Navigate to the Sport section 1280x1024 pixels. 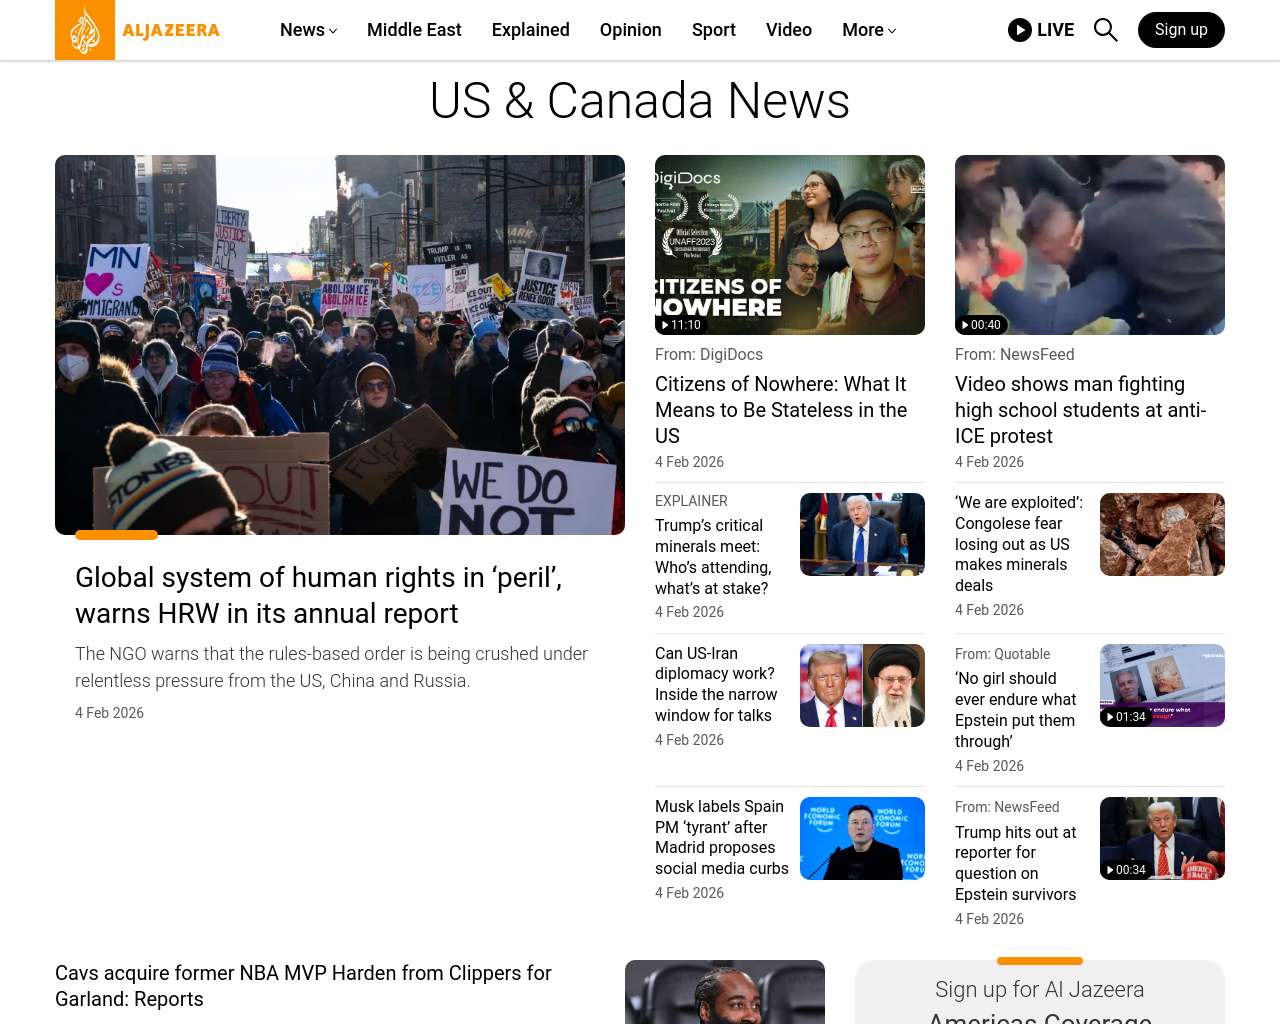coord(714,30)
